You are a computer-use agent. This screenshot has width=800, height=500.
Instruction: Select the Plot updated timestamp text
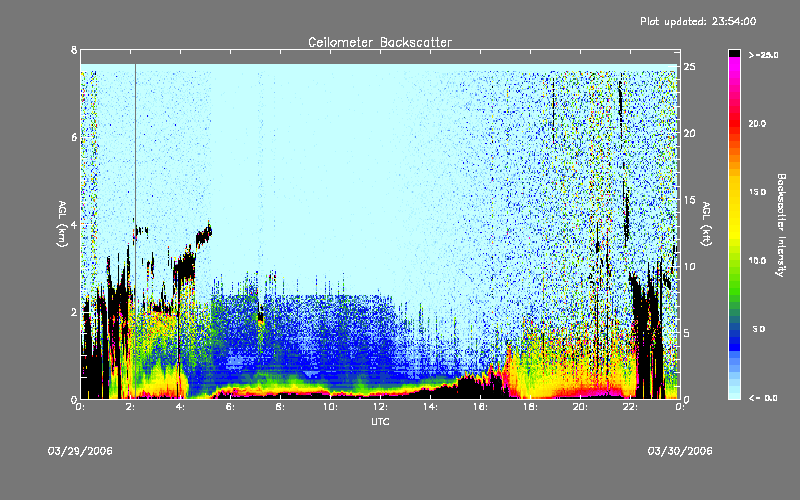[x=698, y=20]
